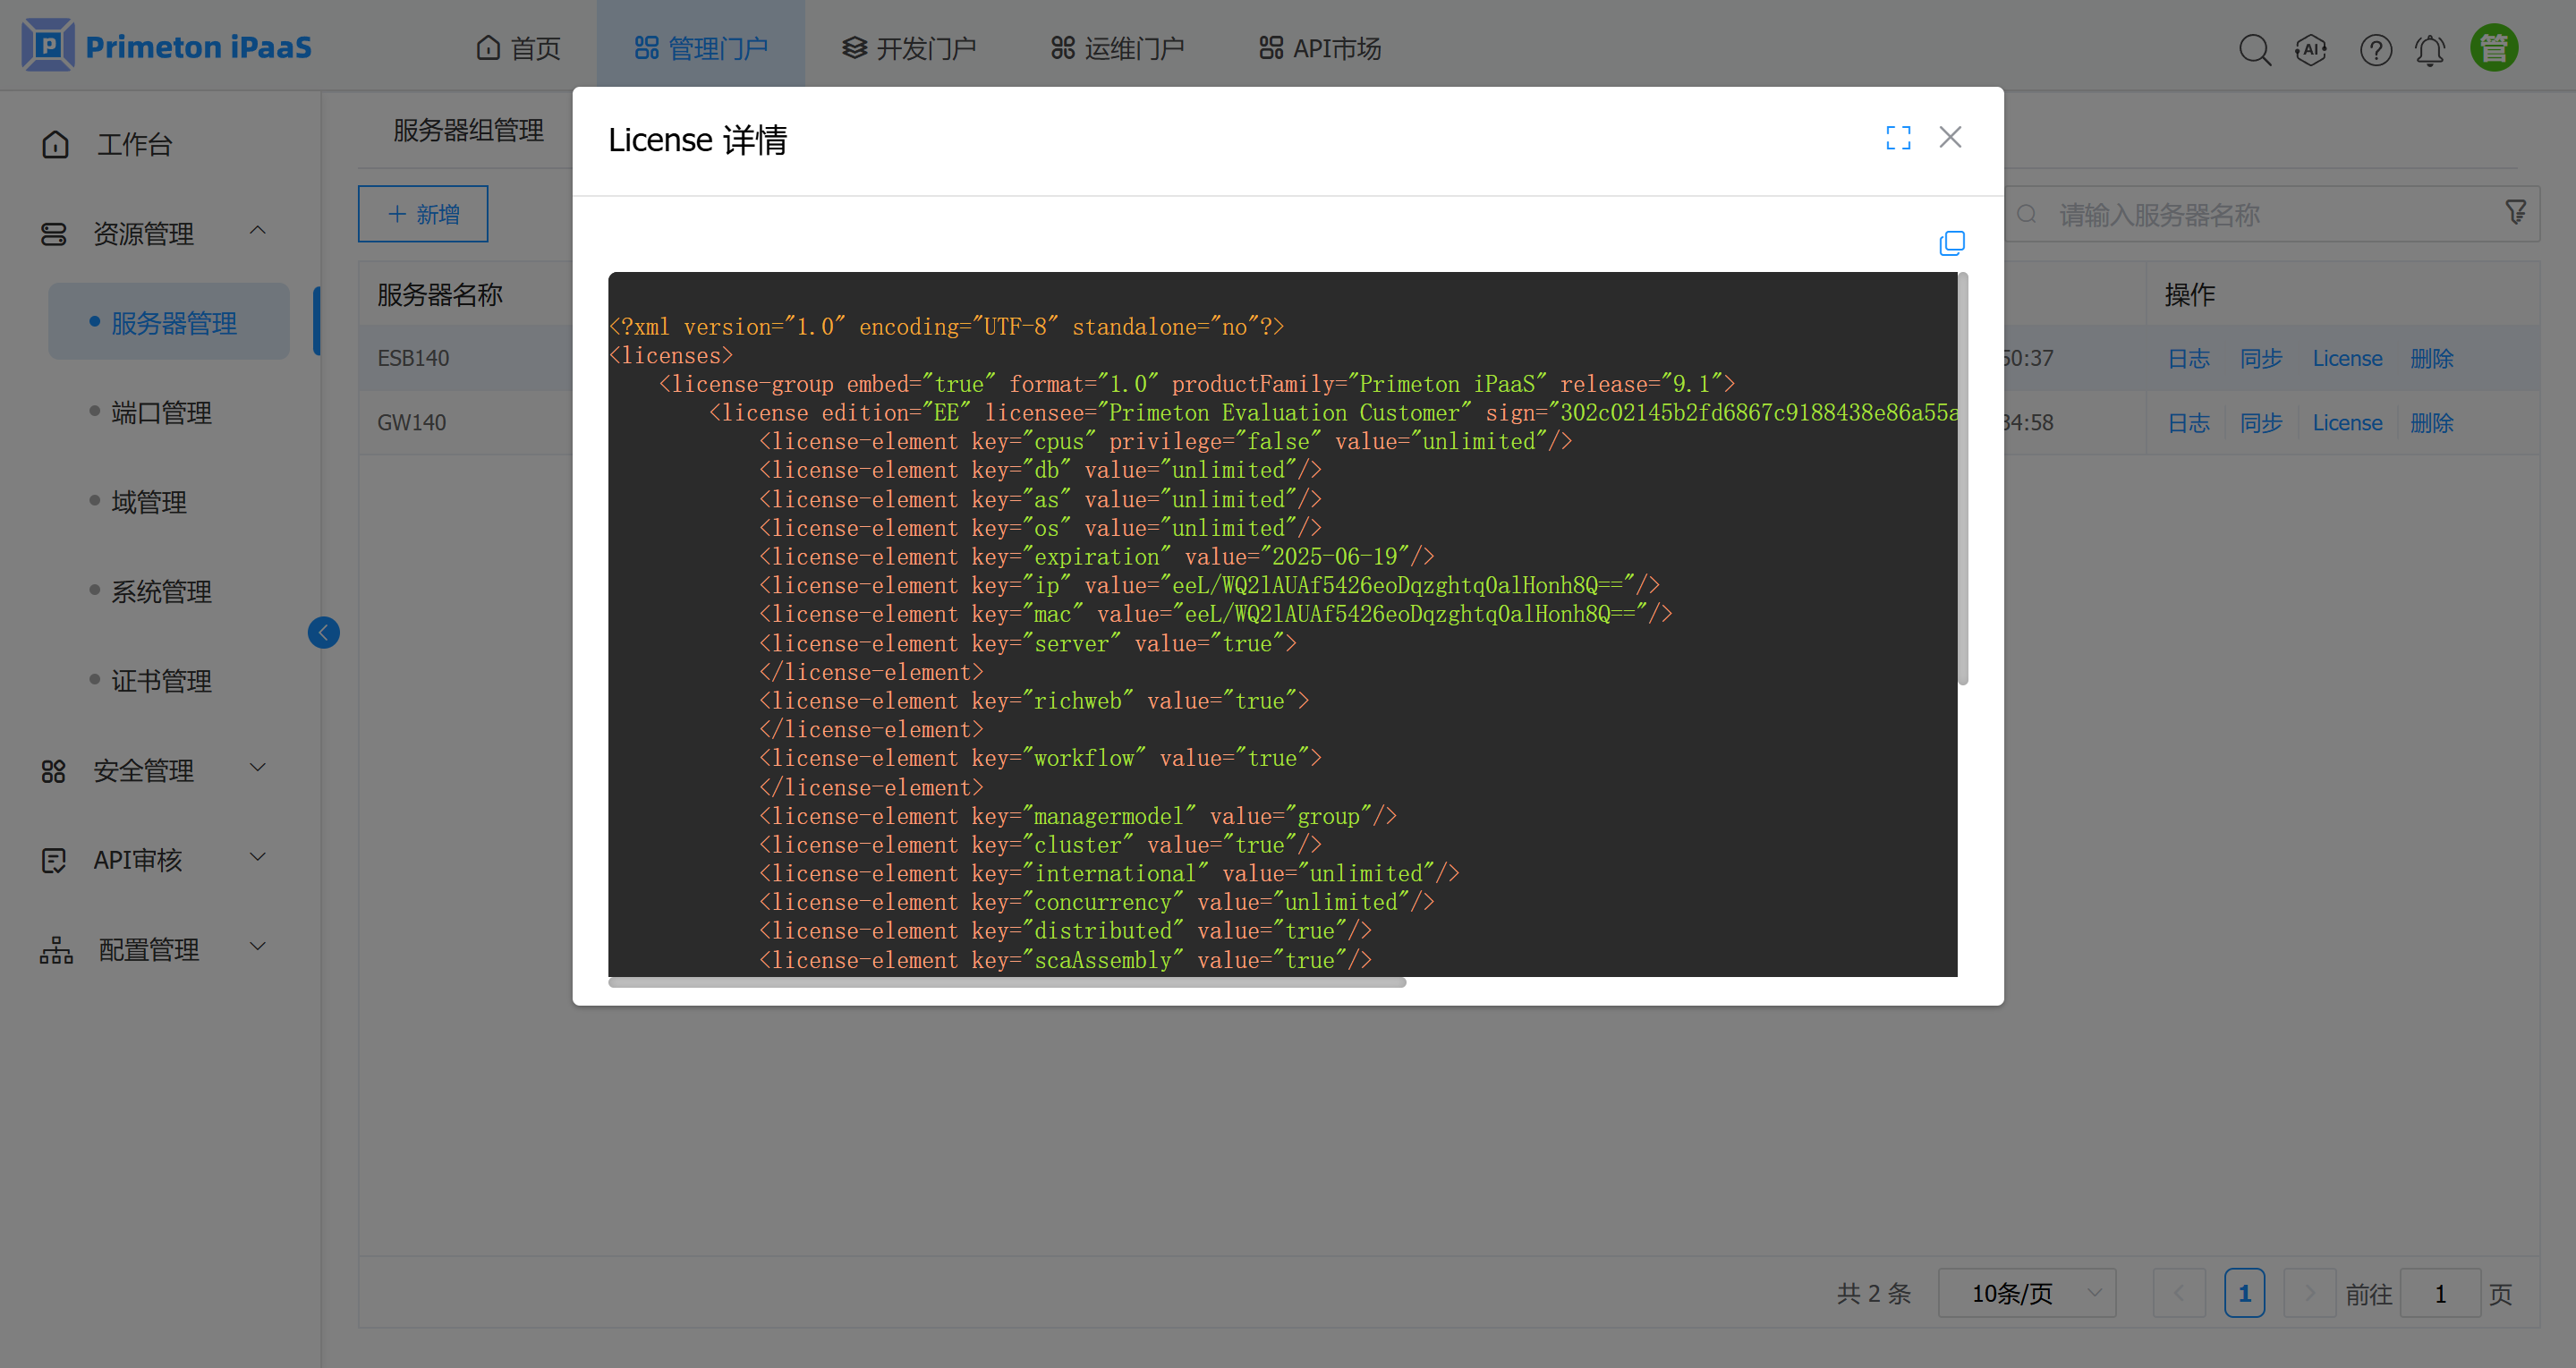2576x1368 pixels.
Task: Open the search magnifier in header
Action: coord(2254,49)
